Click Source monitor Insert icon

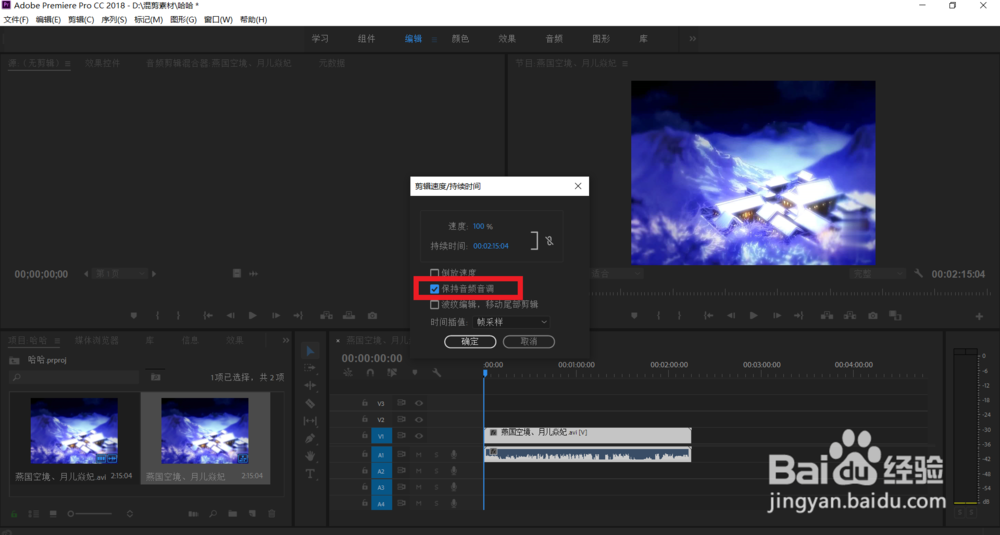coord(326,316)
